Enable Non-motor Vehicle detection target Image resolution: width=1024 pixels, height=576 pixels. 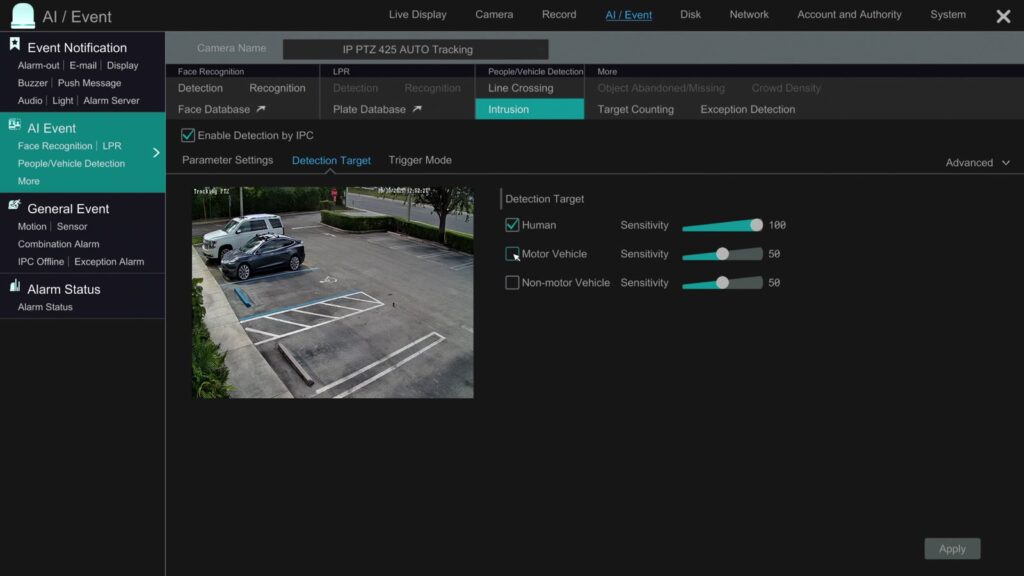[x=512, y=283]
